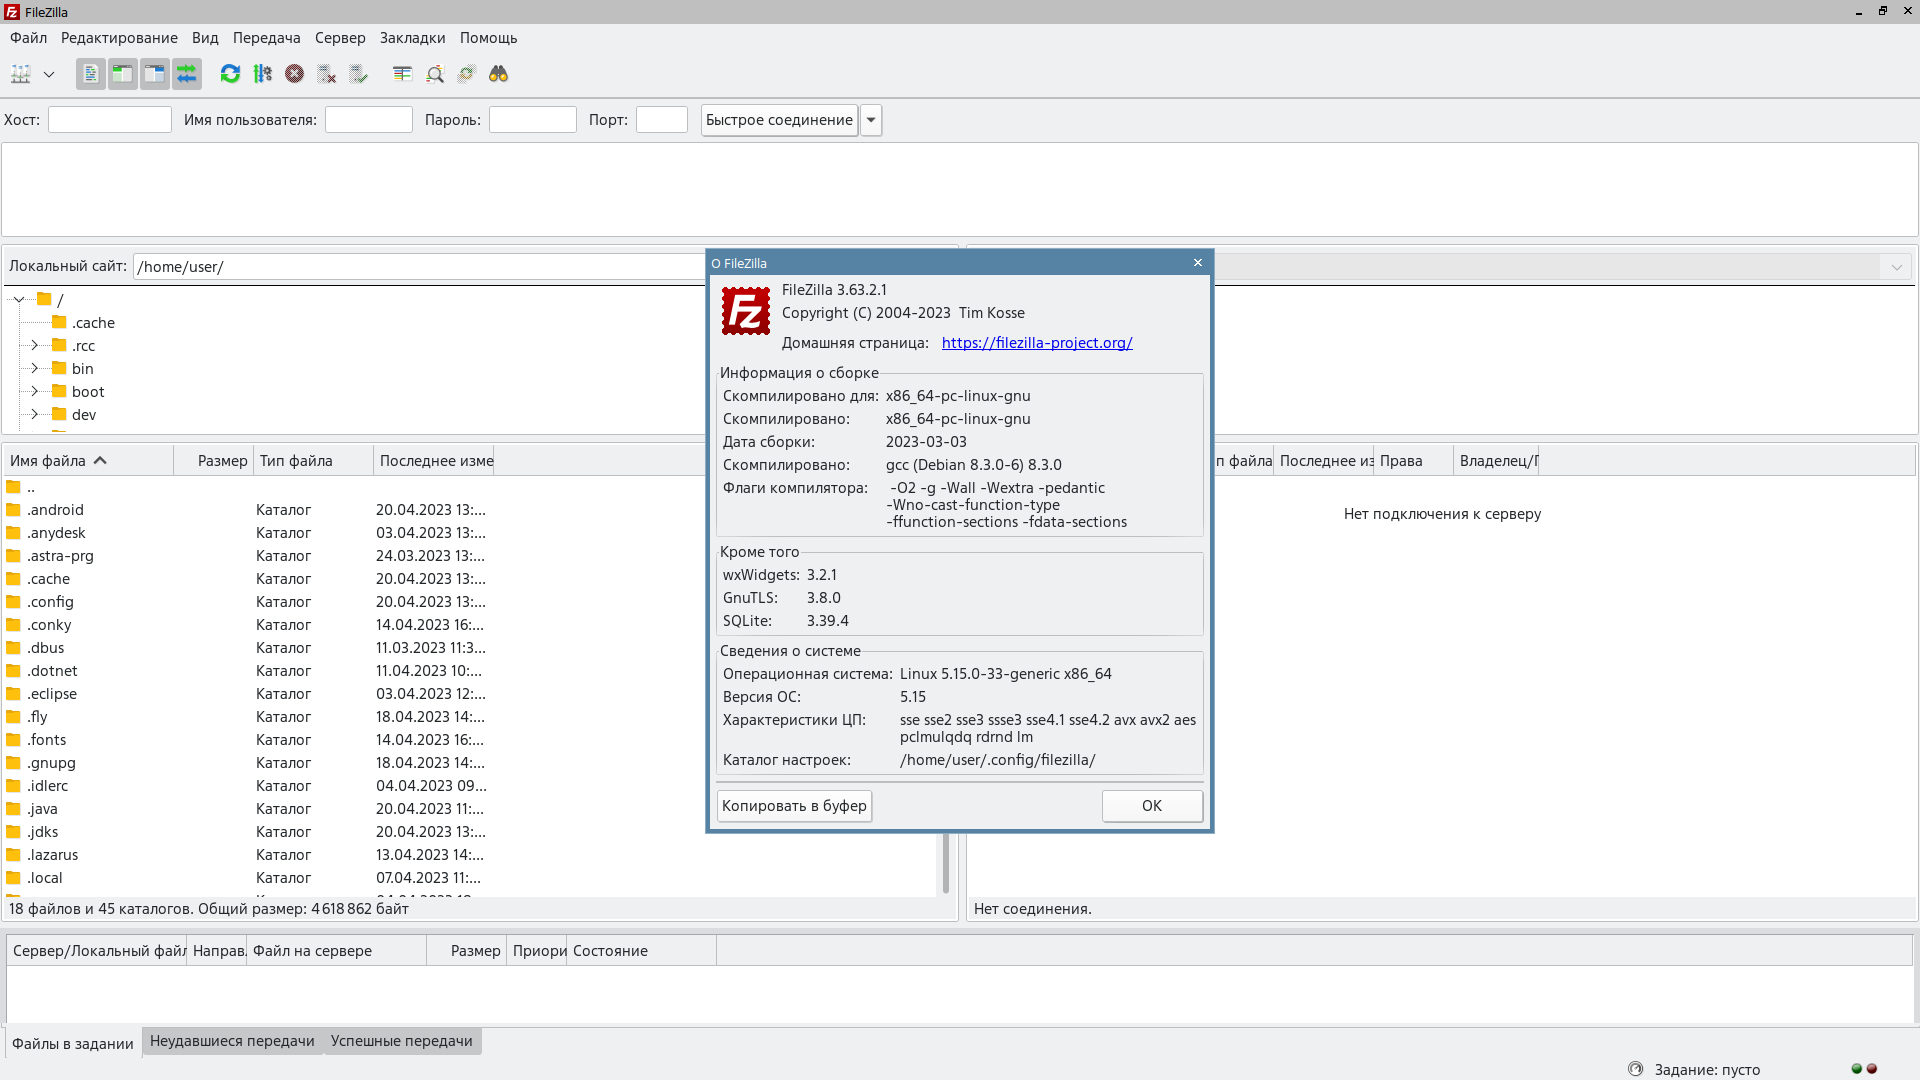
Task: Expand the .rcc tree node
Action: coord(34,345)
